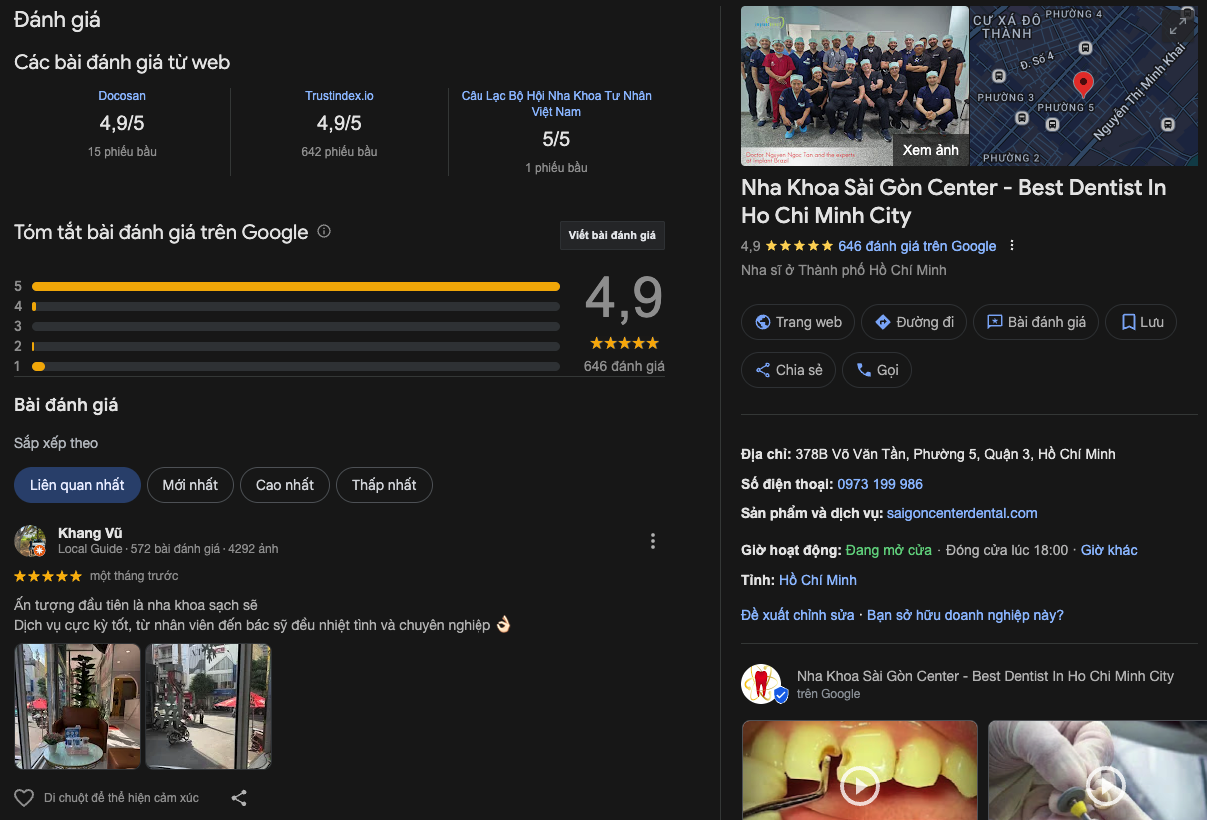Click the heart reaction icon under the review

(x=24, y=798)
